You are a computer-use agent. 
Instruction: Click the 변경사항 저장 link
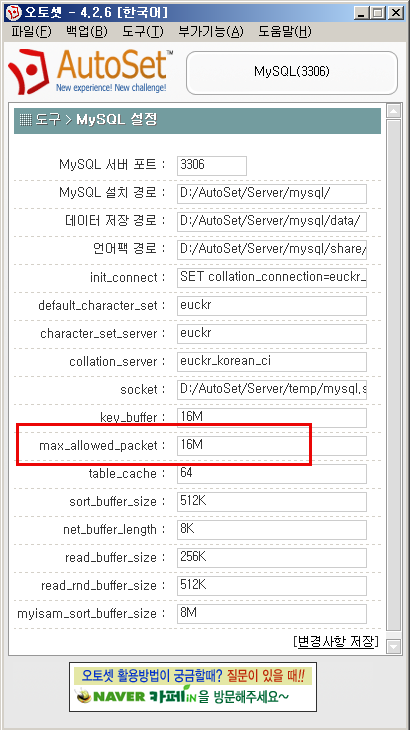point(336,642)
